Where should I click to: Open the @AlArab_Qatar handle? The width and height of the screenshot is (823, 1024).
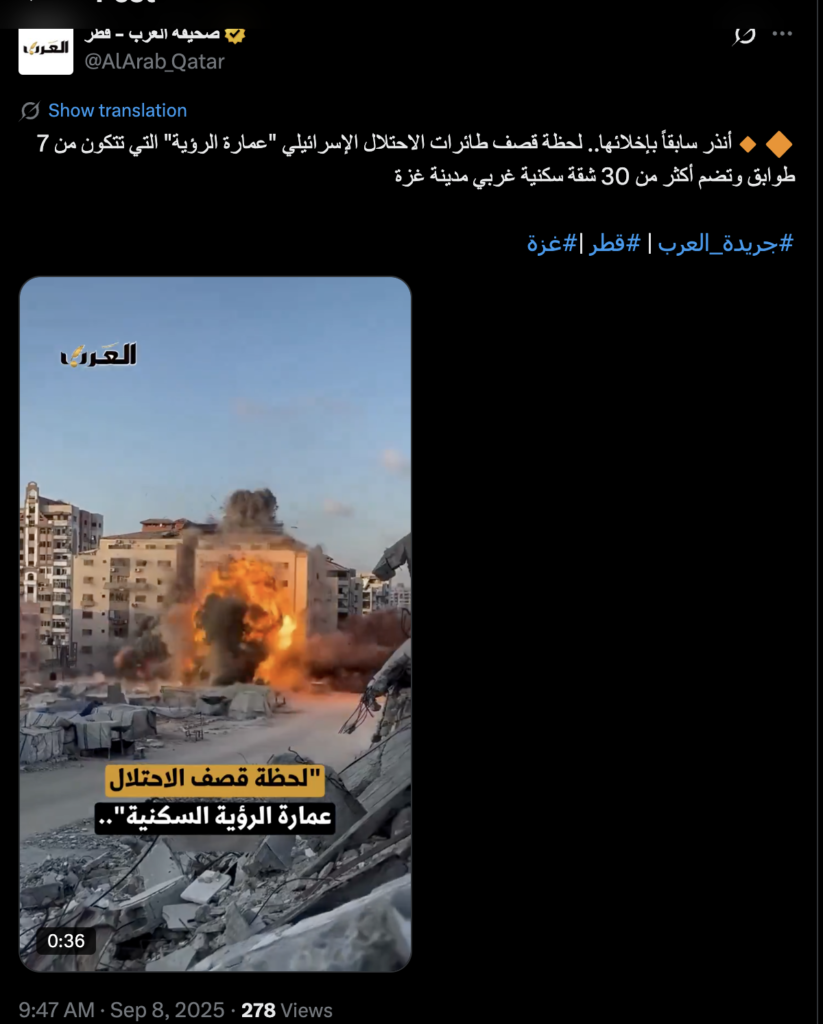154,61
